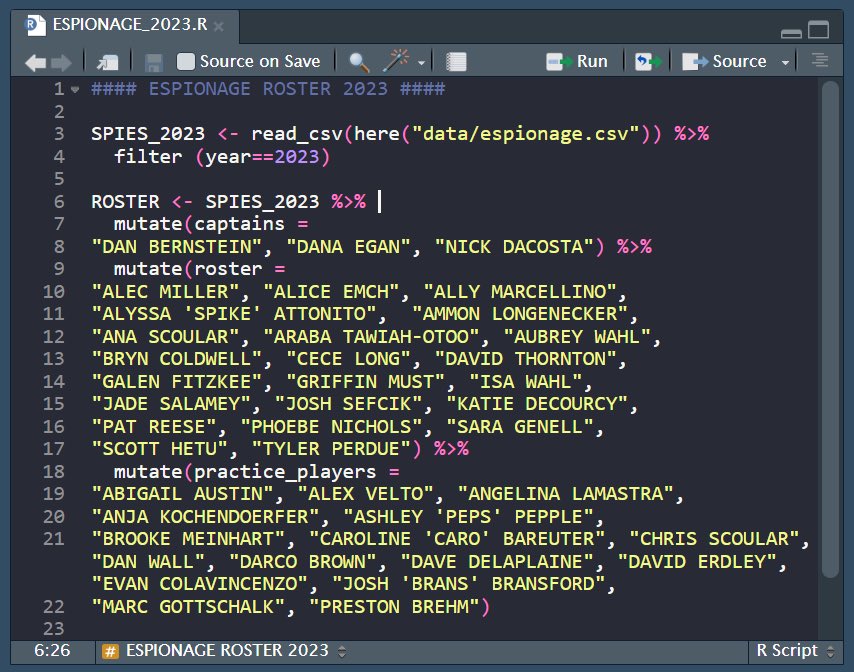
Task: Go back to previous source location
Action: click(x=36, y=62)
